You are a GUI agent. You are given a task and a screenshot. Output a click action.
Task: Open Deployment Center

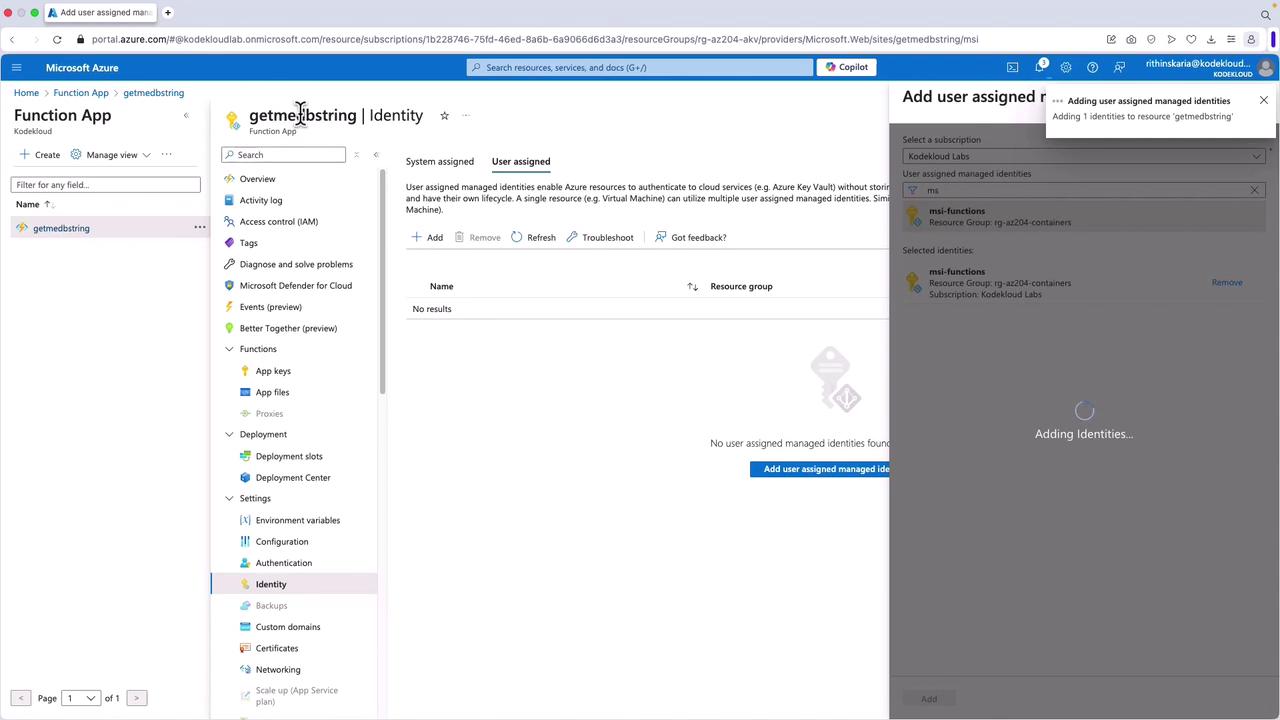pyautogui.click(x=293, y=478)
